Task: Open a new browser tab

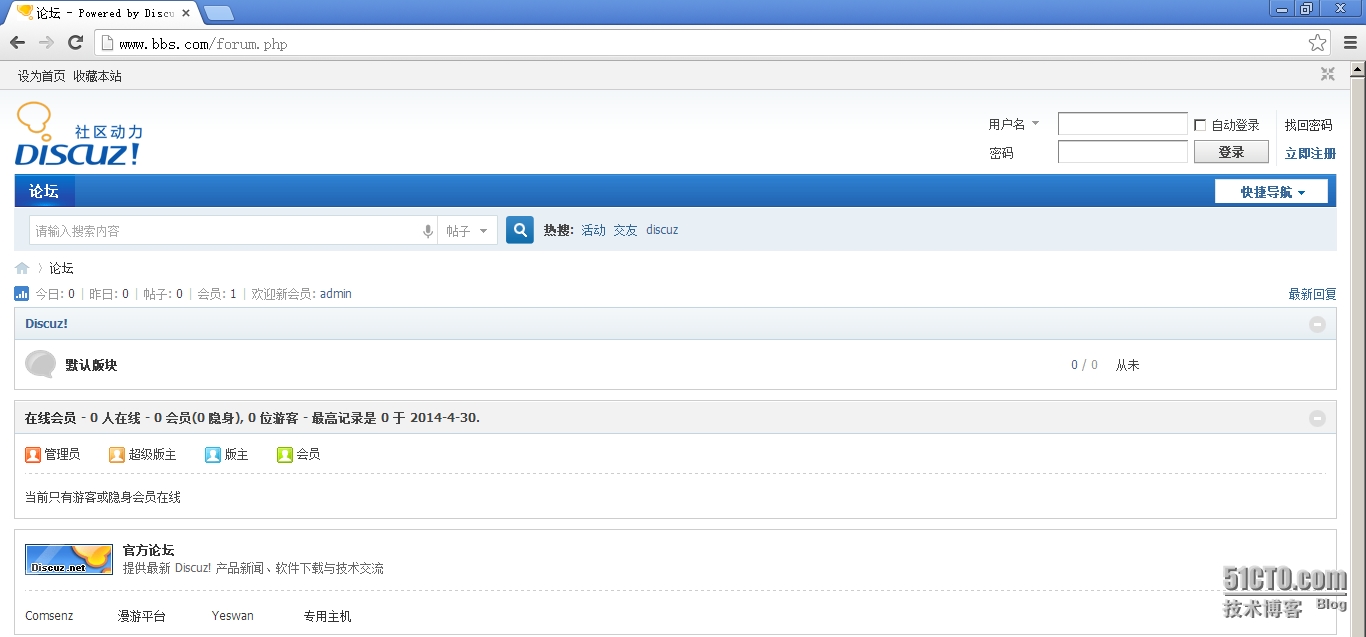Action: 219,13
